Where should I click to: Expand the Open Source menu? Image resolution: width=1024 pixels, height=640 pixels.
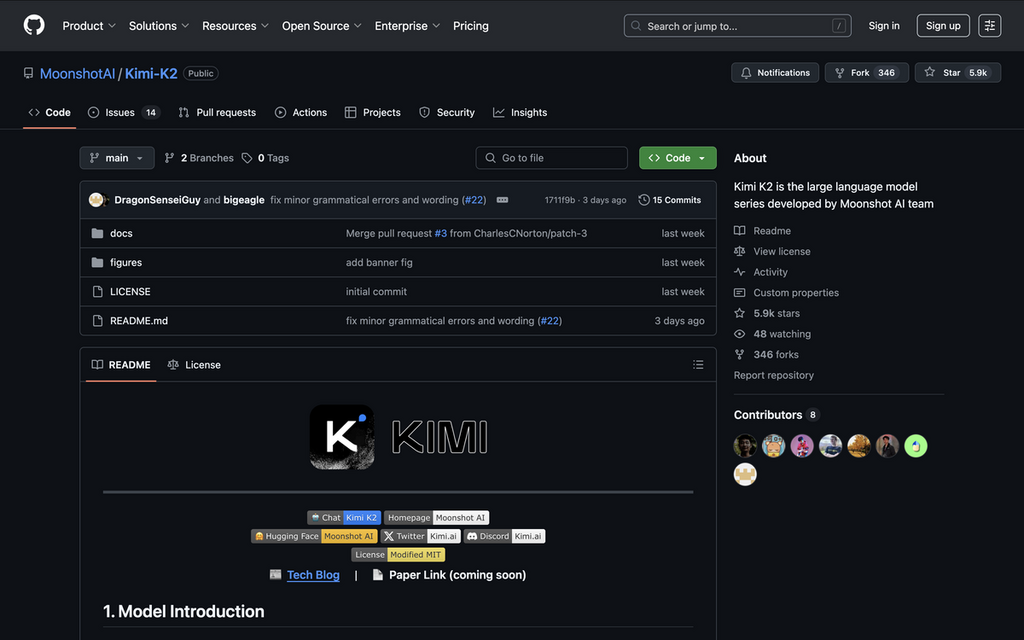321,26
